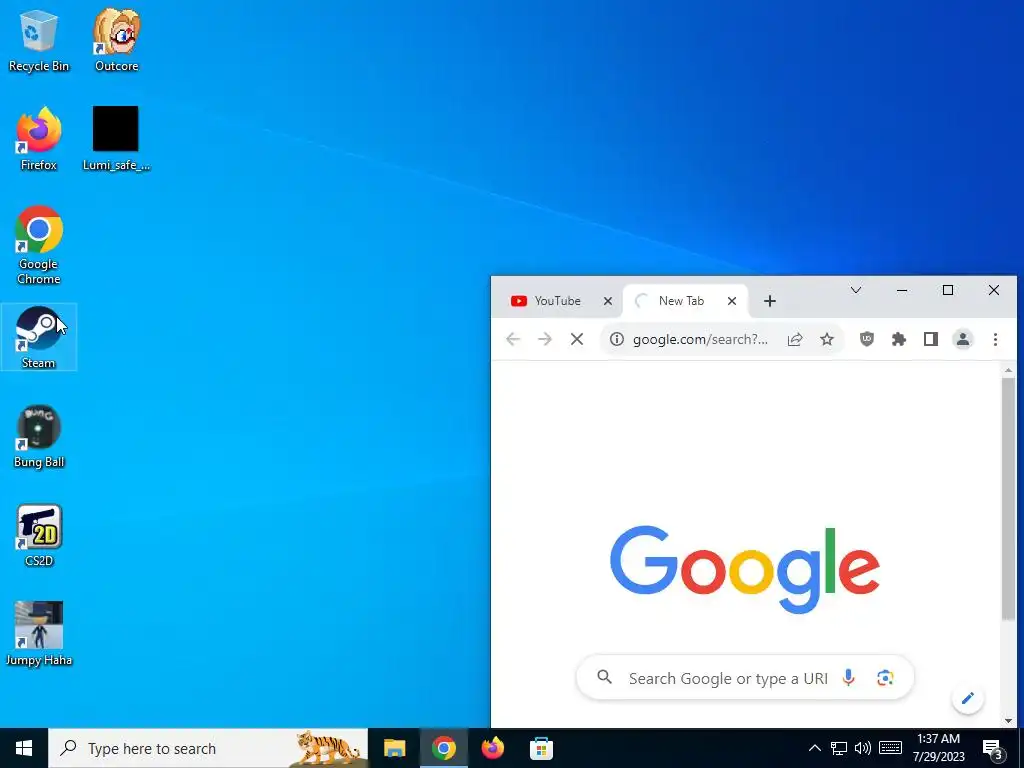This screenshot has width=1024, height=768.
Task: Select the CS2D desktop shortcut
Action: point(39,536)
